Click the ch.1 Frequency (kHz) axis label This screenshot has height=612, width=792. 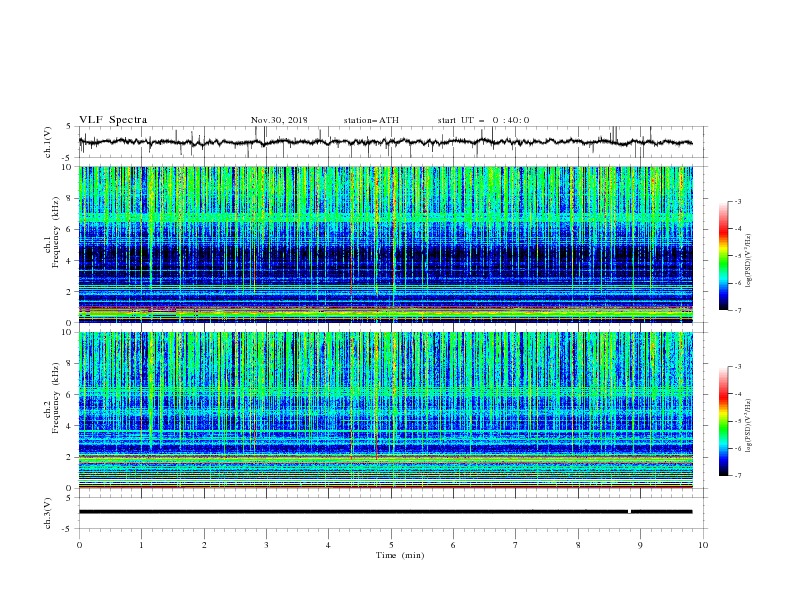point(51,244)
